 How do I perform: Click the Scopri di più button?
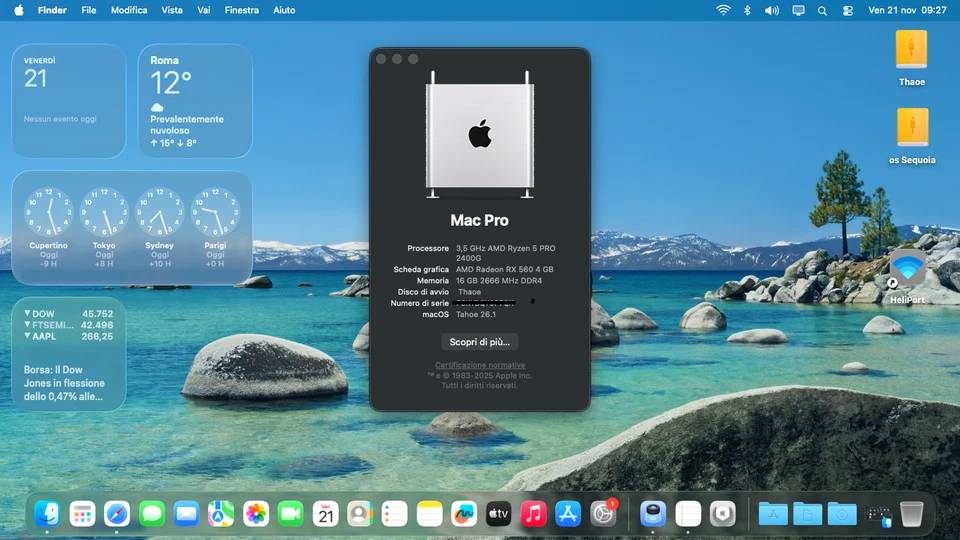pyautogui.click(x=479, y=342)
